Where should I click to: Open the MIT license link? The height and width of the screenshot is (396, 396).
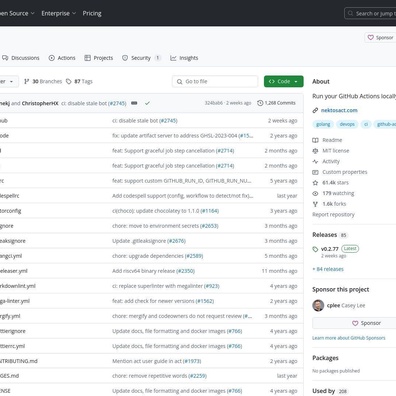[x=336, y=151]
